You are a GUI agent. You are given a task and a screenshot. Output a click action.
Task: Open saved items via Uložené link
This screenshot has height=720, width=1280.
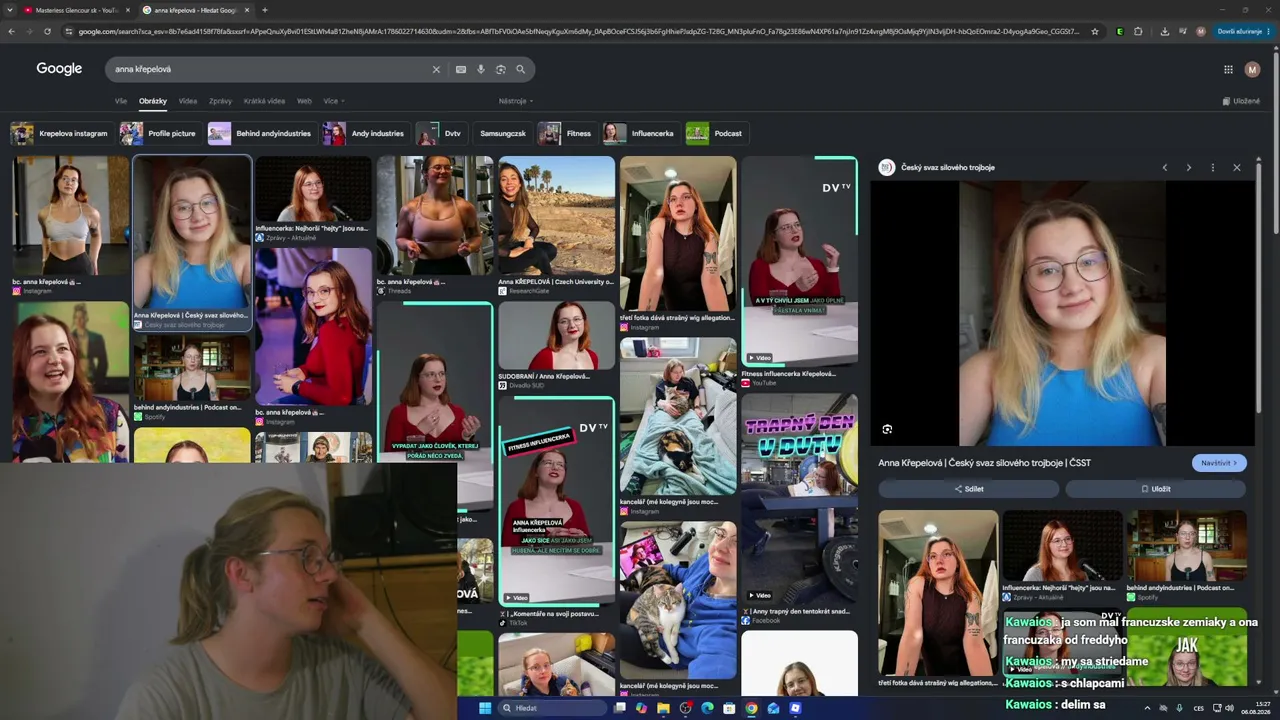(x=1241, y=101)
